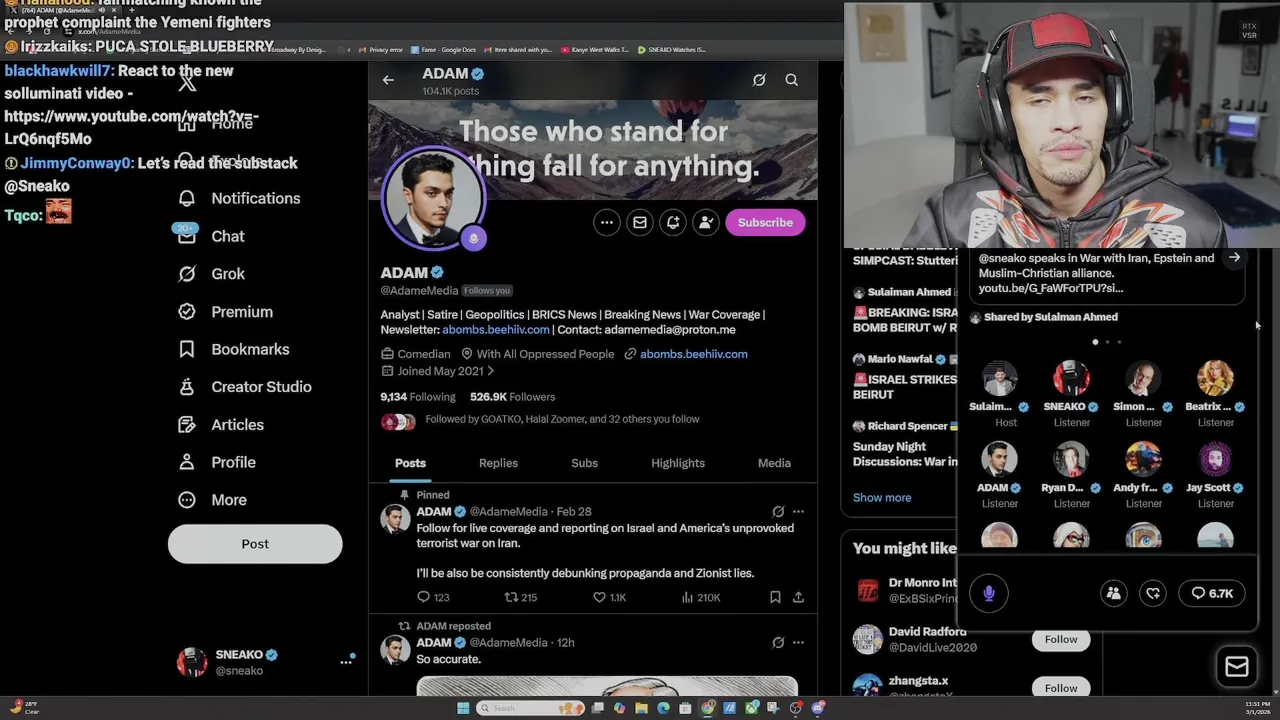Expand the Joined May 2021 chevron
The width and height of the screenshot is (1280, 720).
point(490,371)
